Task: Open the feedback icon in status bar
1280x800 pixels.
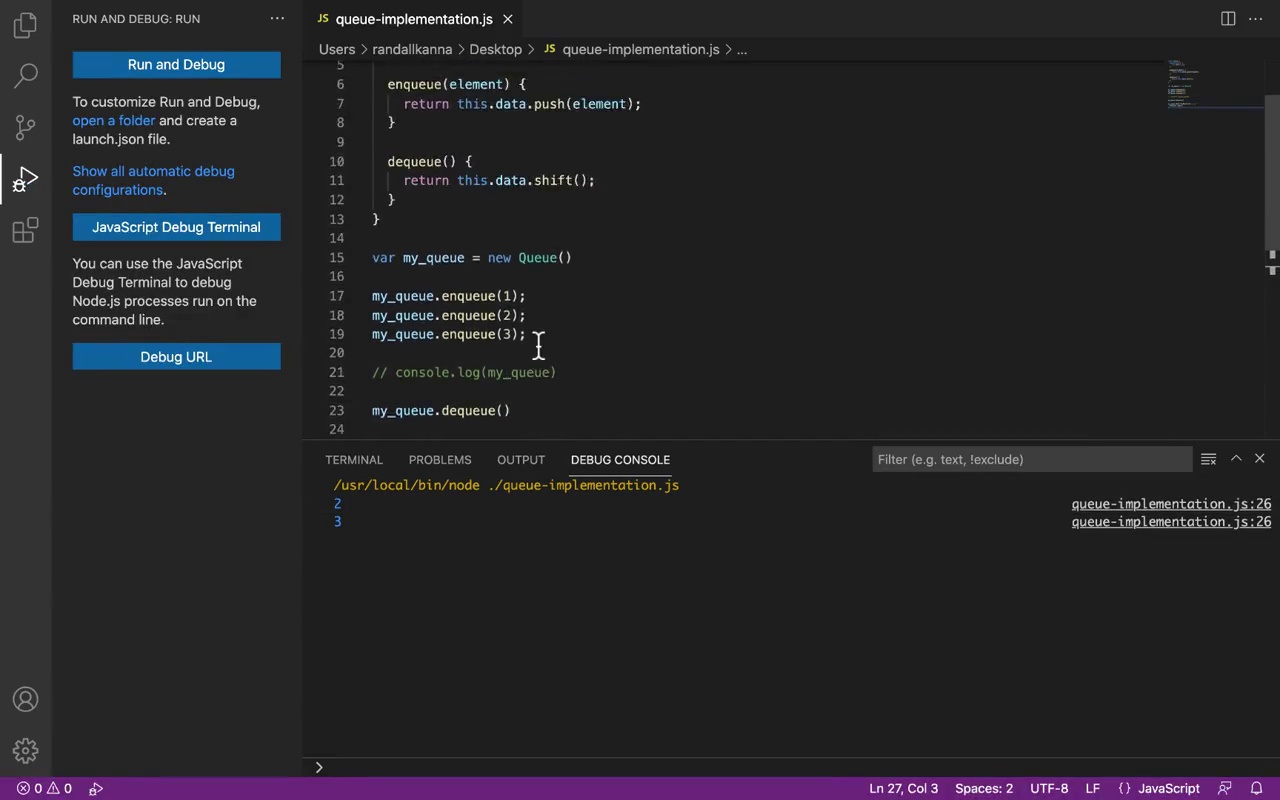Action: (1223, 788)
